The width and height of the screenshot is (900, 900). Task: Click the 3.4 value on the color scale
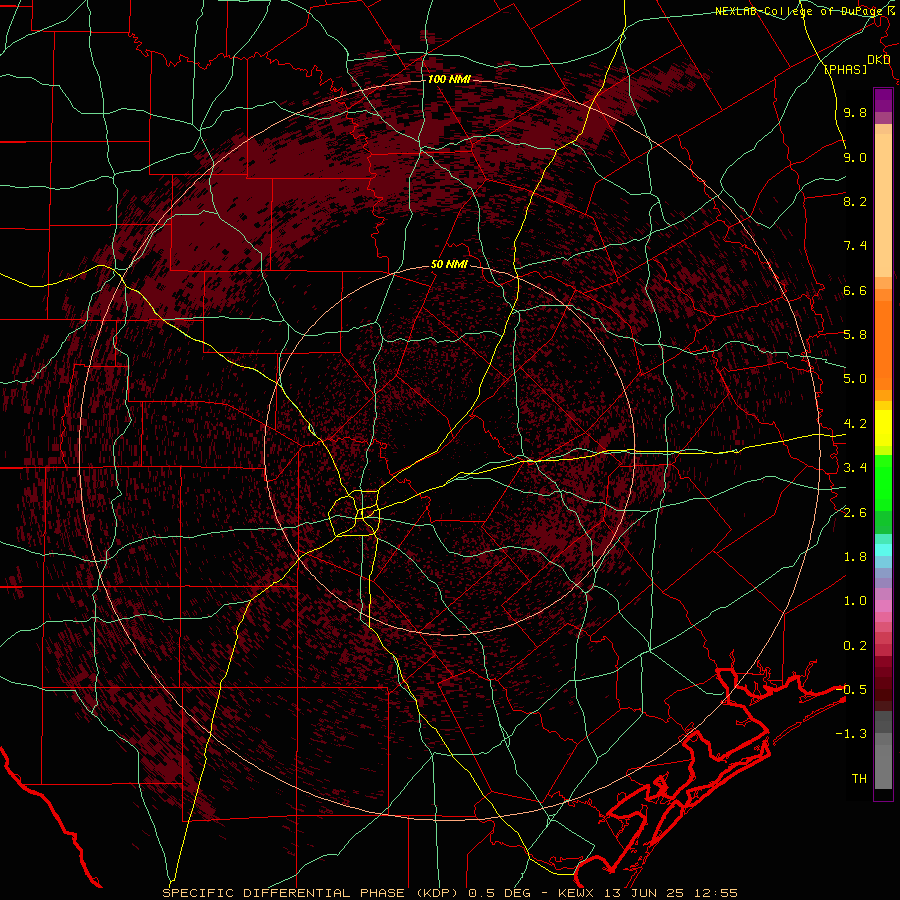point(855,468)
